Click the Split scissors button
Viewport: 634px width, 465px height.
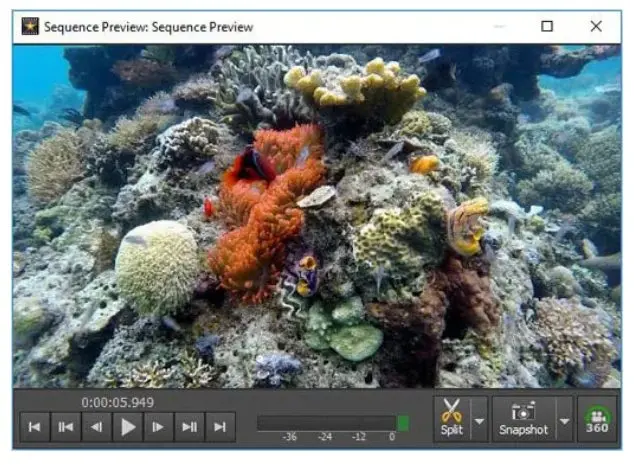(451, 418)
